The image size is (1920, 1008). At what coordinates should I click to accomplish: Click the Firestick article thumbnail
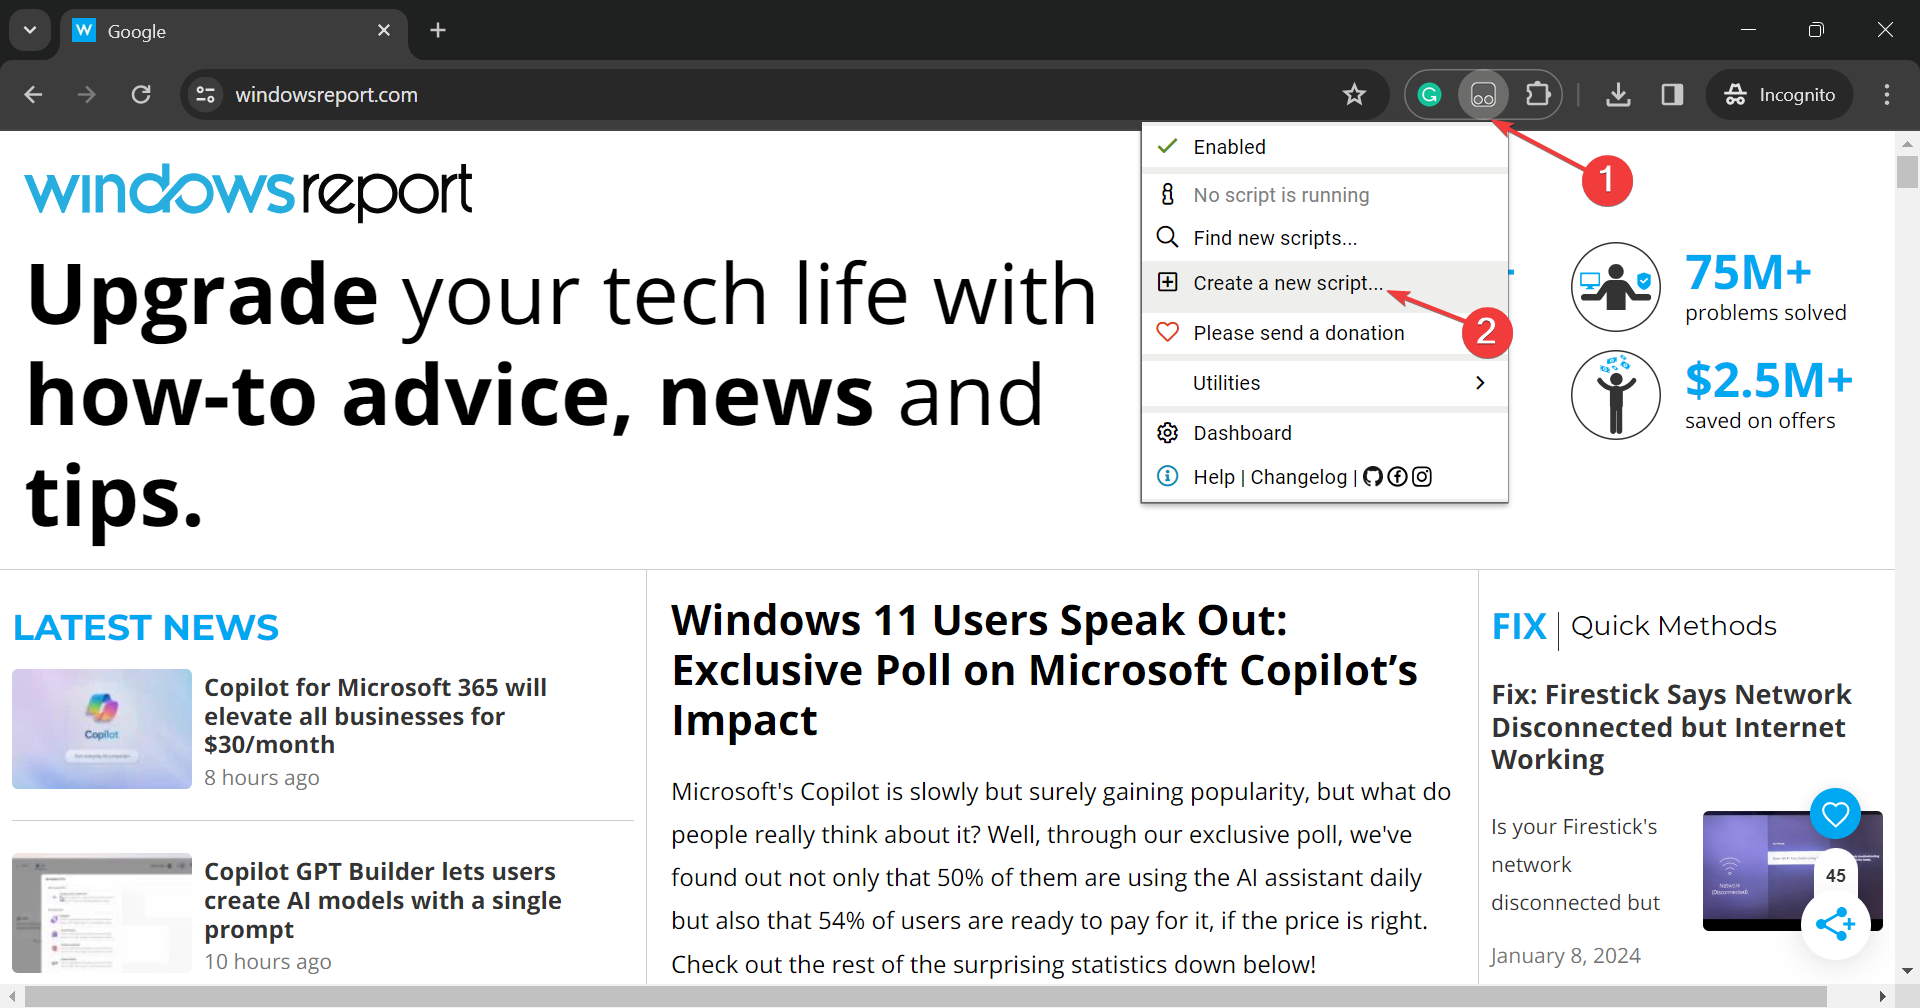click(1793, 871)
